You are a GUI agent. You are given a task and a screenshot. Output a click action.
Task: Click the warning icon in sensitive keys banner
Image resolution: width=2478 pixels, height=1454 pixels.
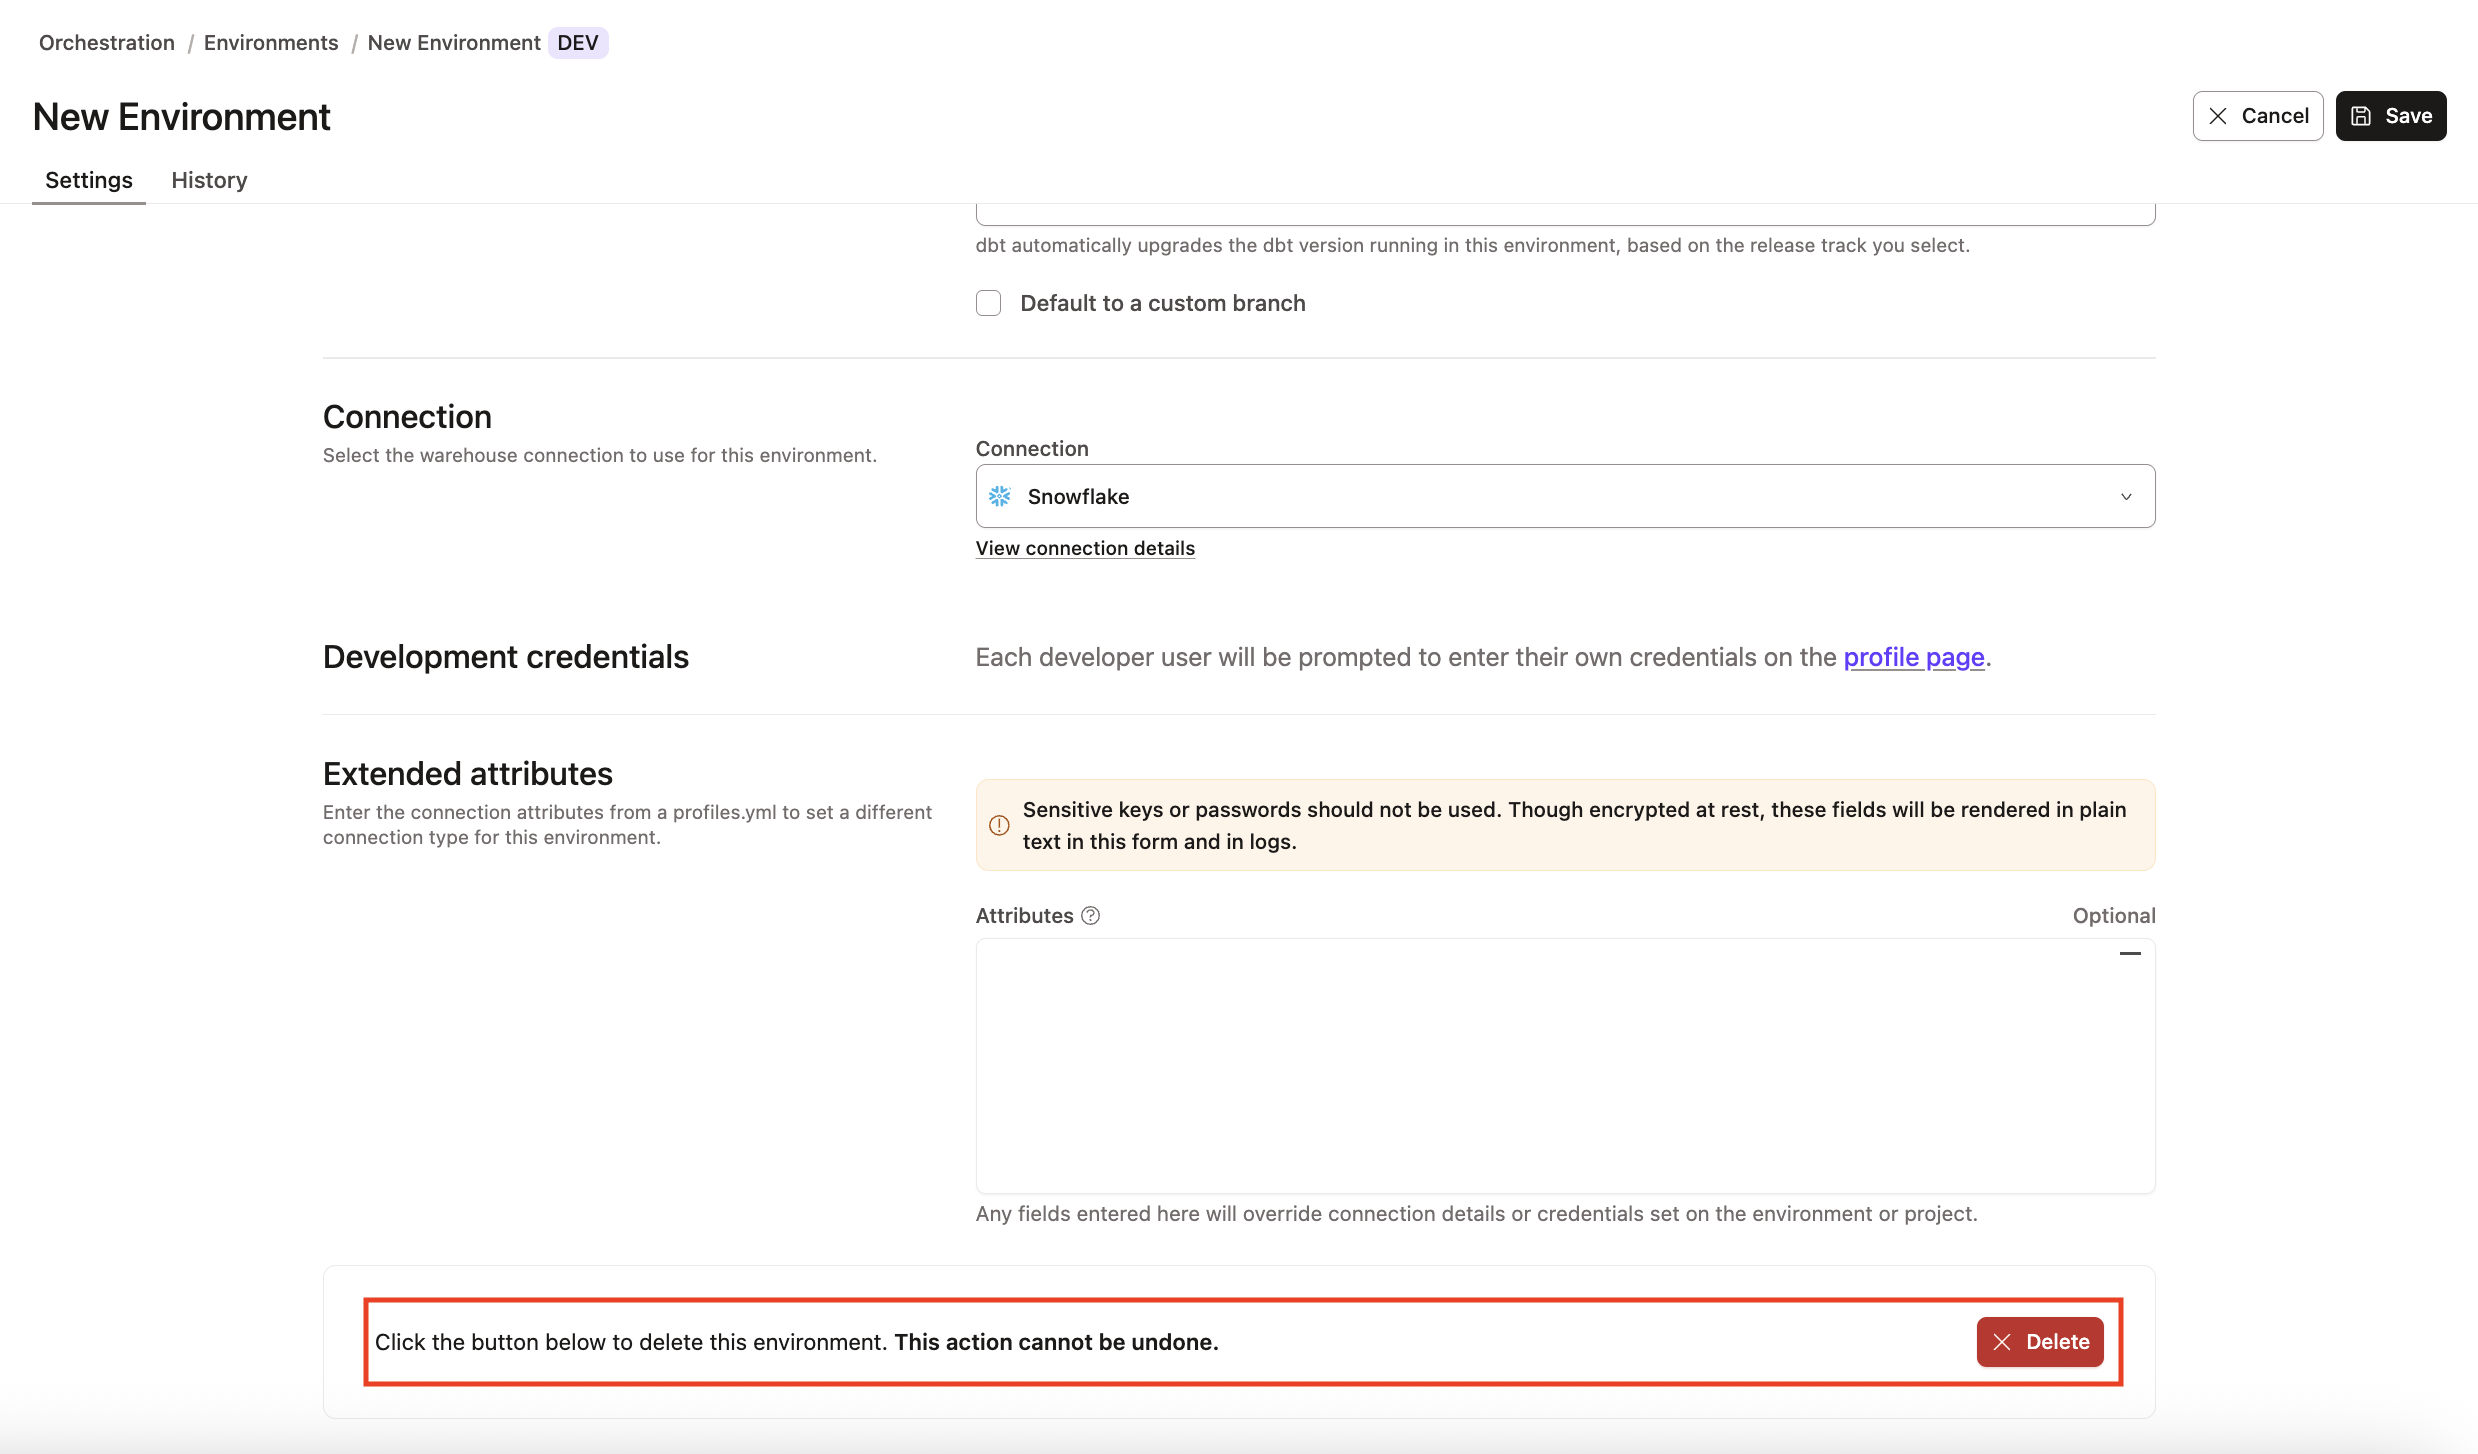click(x=999, y=825)
